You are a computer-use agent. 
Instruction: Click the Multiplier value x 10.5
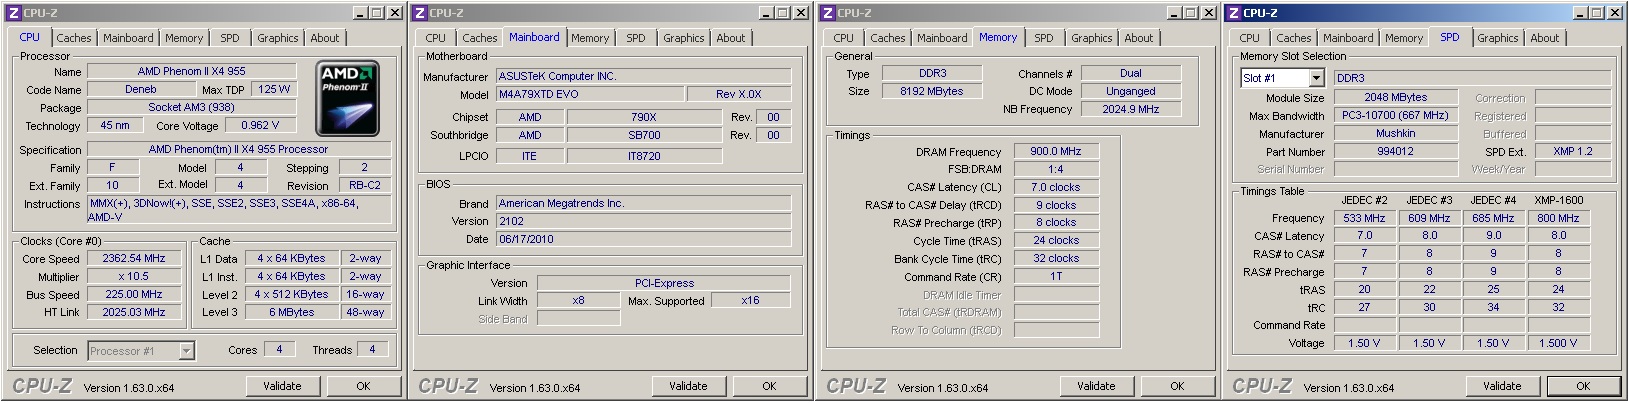pos(134,276)
